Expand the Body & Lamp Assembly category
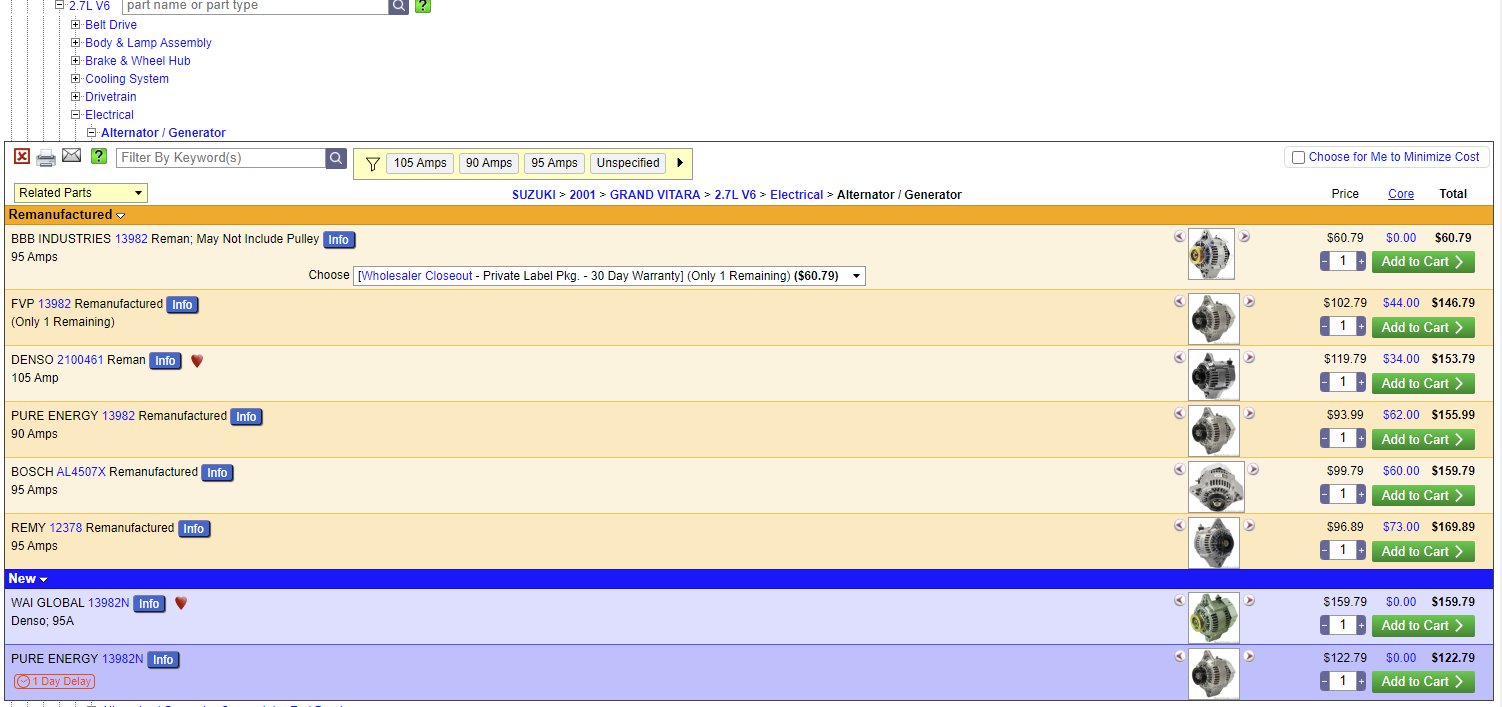1502x707 pixels. (76, 43)
